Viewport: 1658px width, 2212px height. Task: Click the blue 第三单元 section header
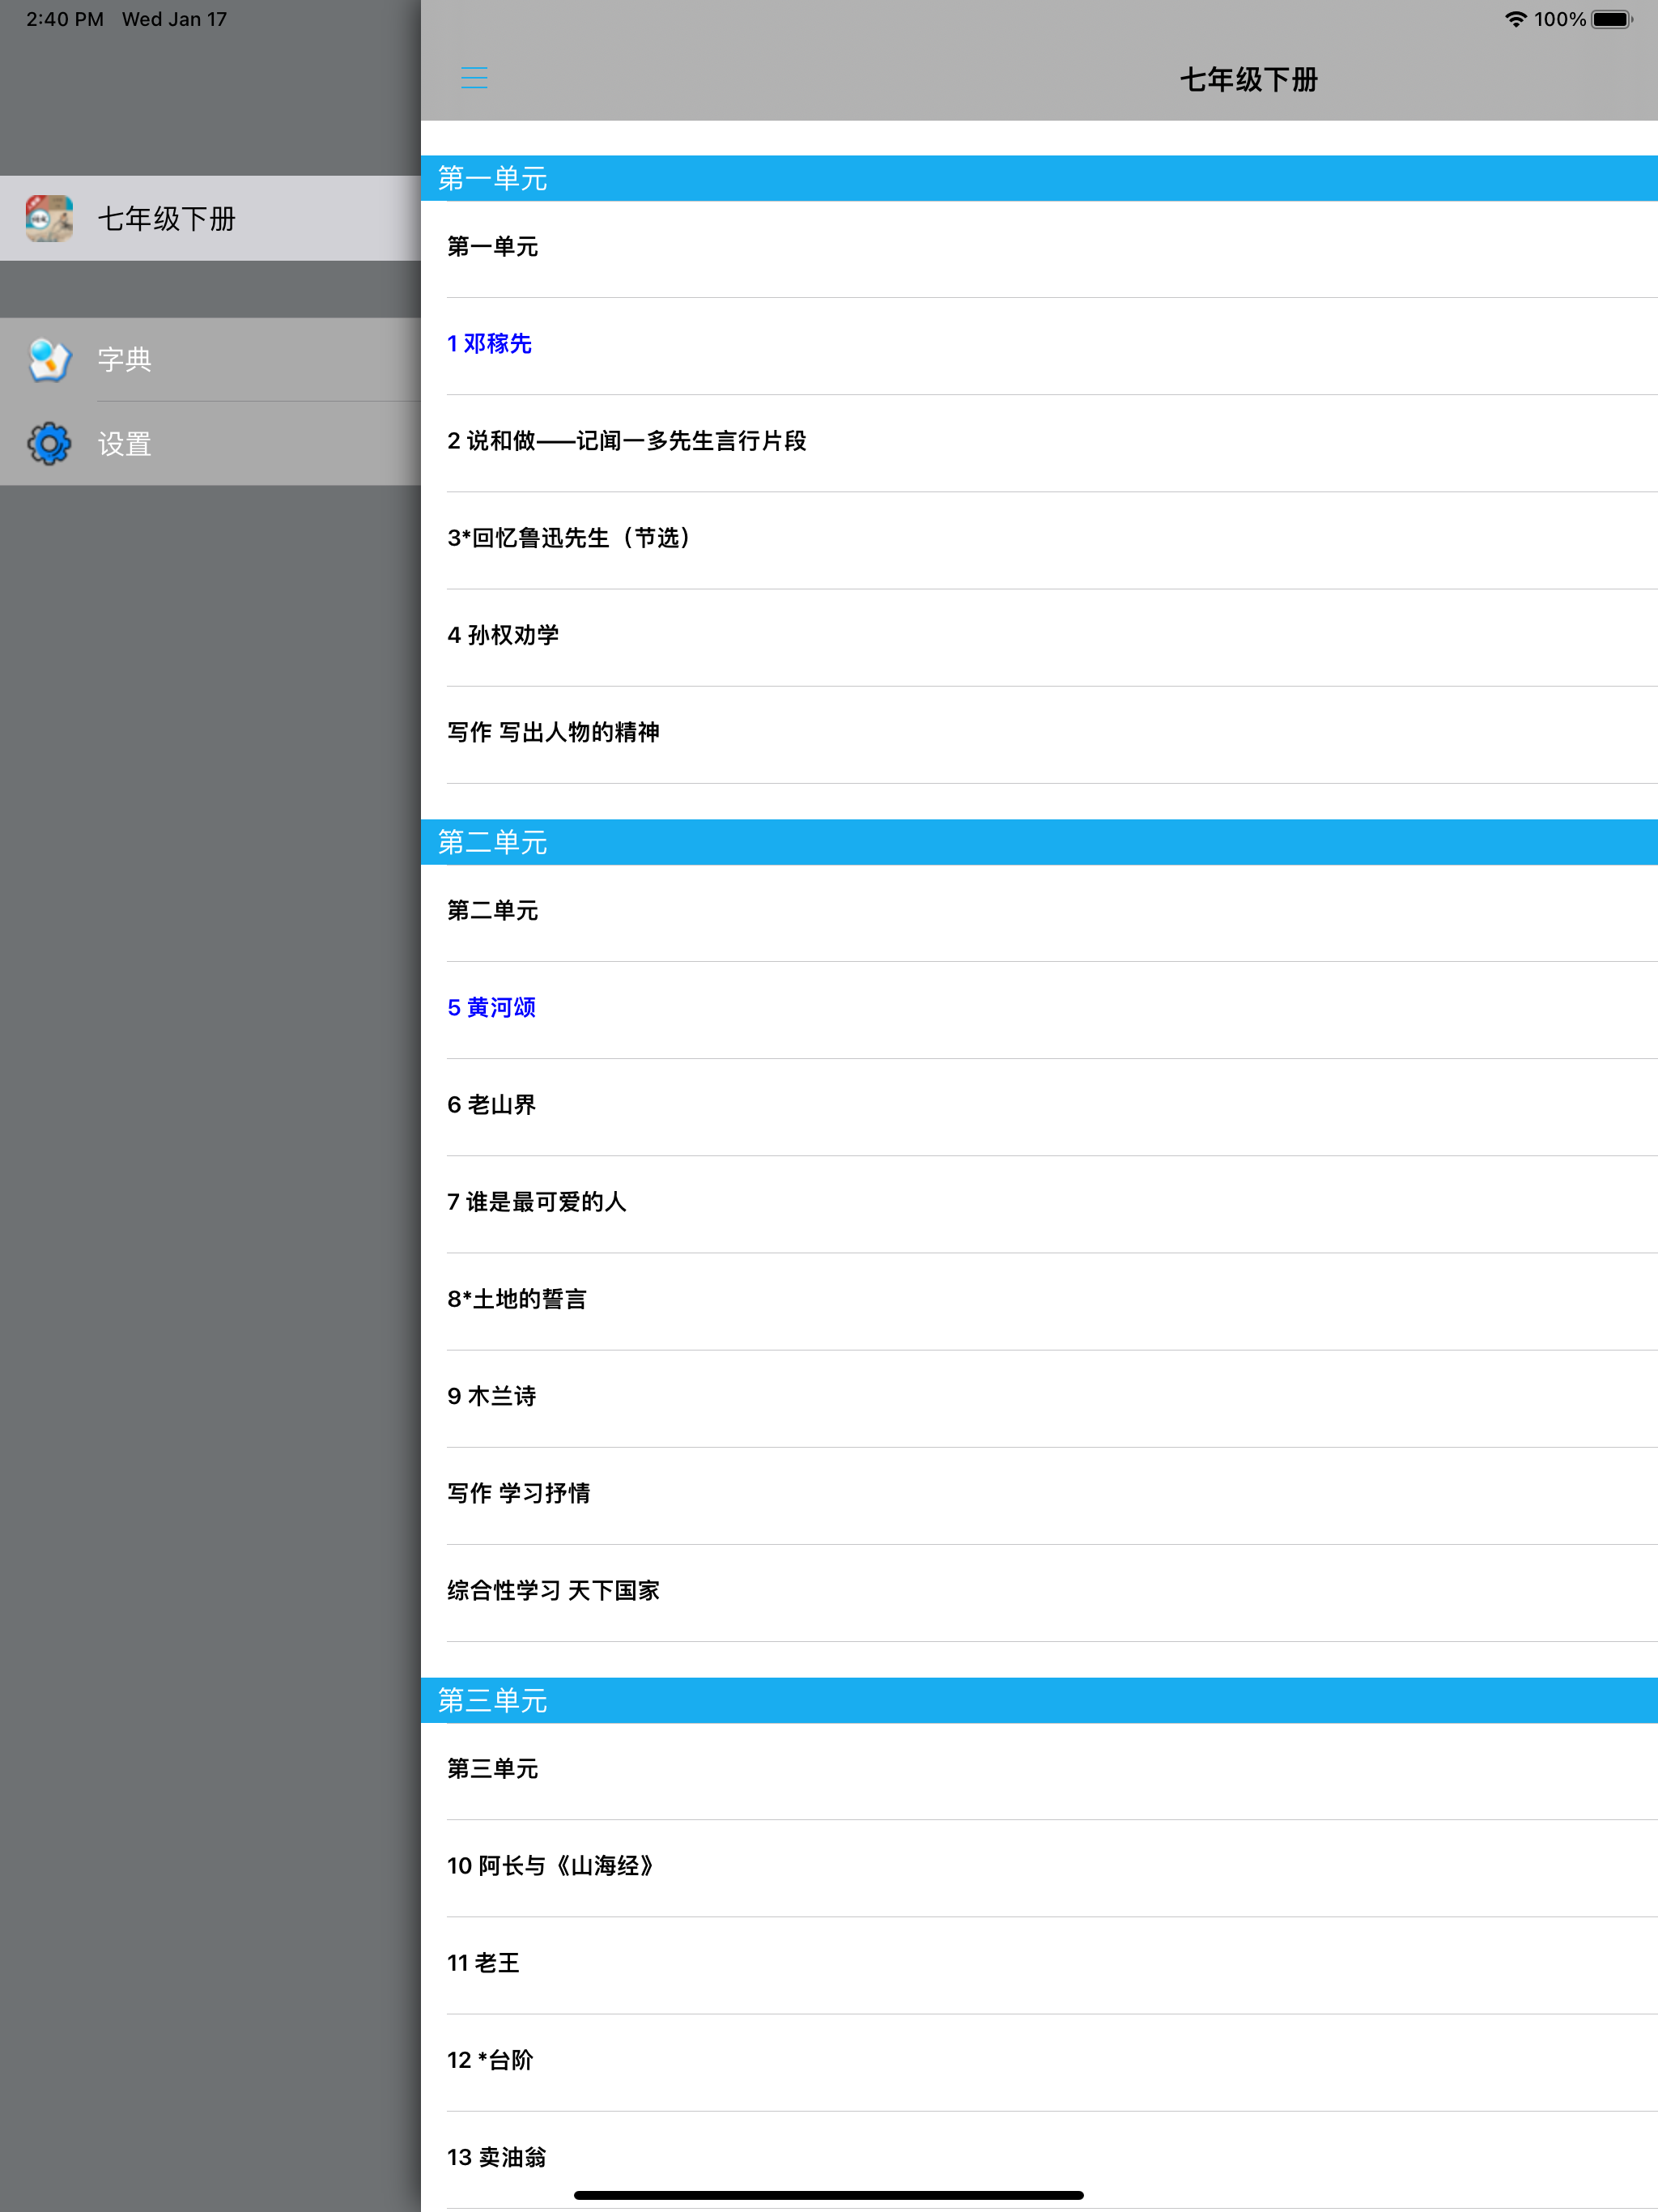tap(1039, 1700)
